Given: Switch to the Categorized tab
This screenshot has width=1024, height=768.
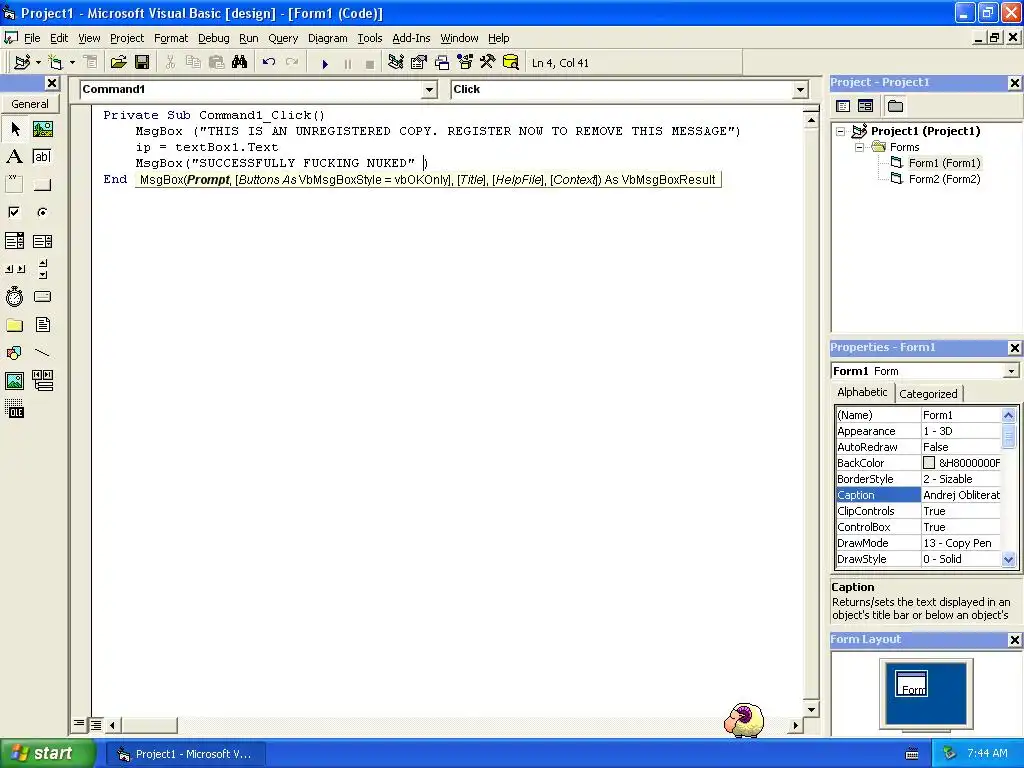Looking at the screenshot, I should coord(928,394).
